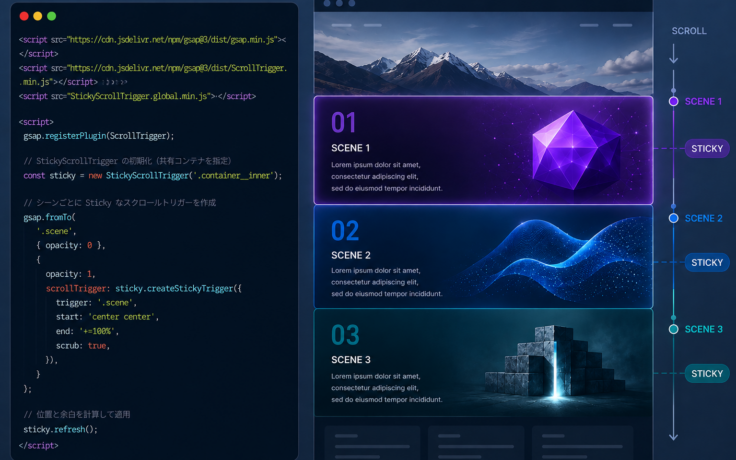Viewport: 736px width, 460px height.
Task: Click the purple crystal gem in Scene 1
Action: pyautogui.click(x=576, y=150)
